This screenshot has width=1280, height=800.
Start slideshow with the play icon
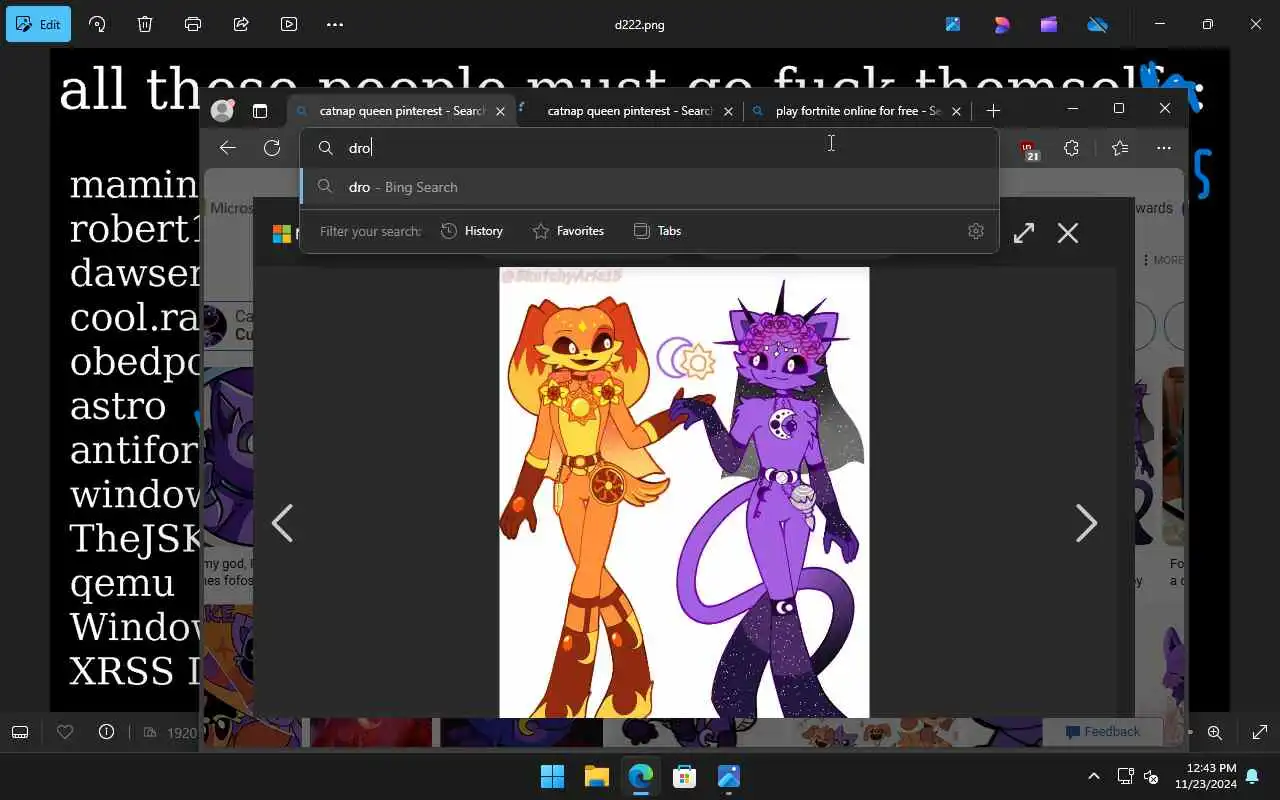click(289, 24)
